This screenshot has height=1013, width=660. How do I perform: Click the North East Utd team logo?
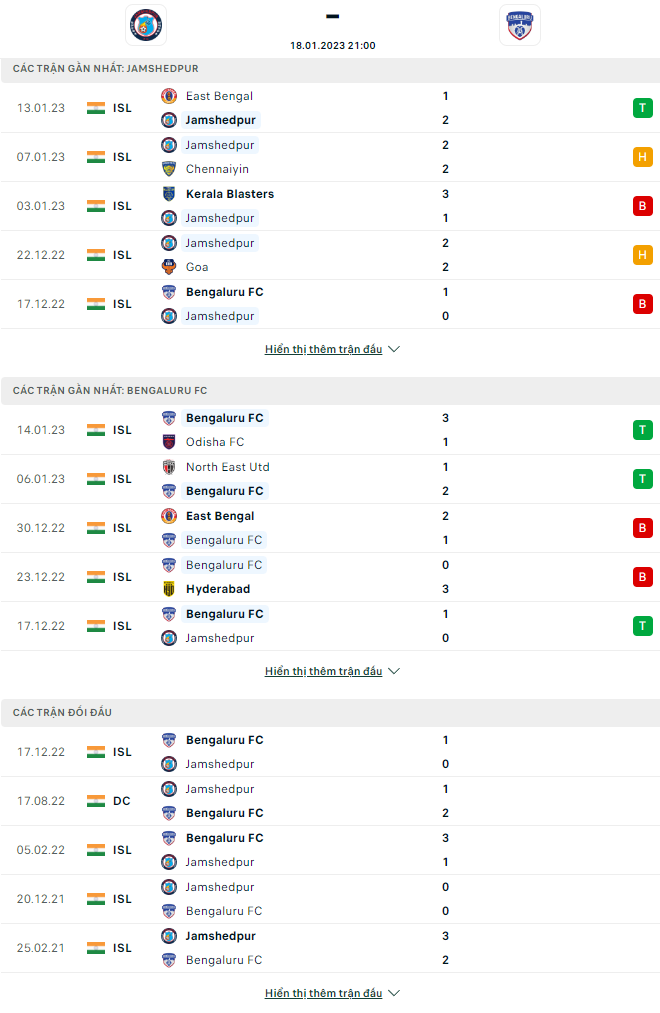point(169,467)
